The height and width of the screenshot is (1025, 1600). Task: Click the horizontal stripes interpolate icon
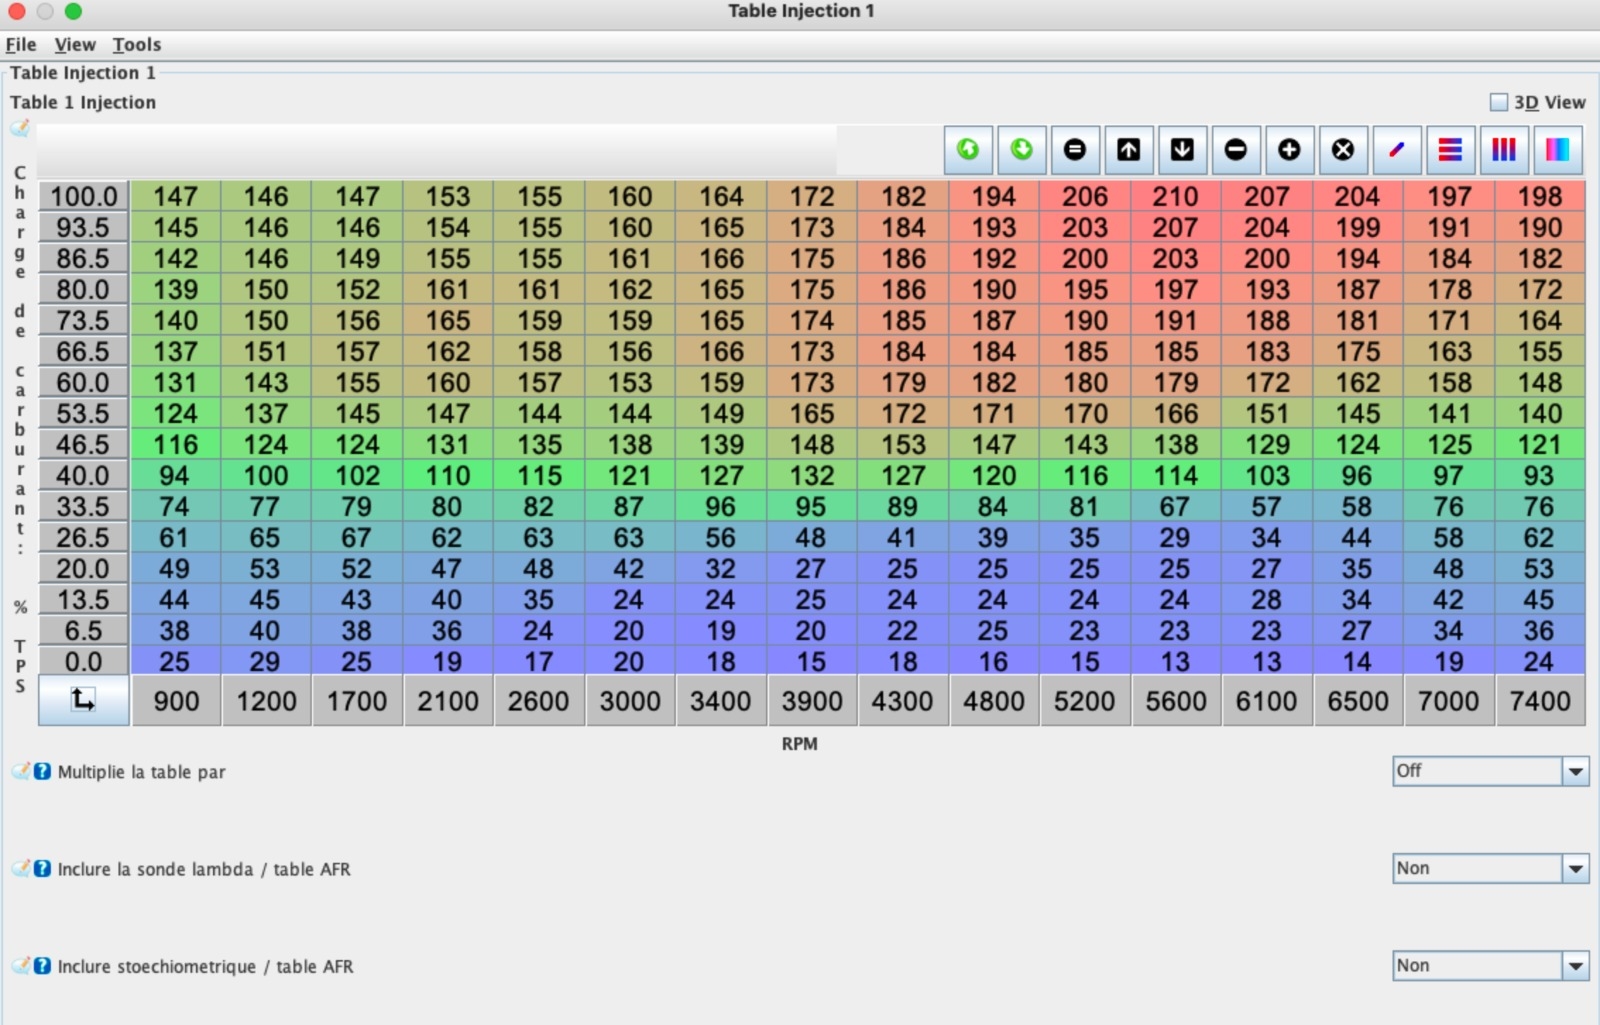point(1450,150)
